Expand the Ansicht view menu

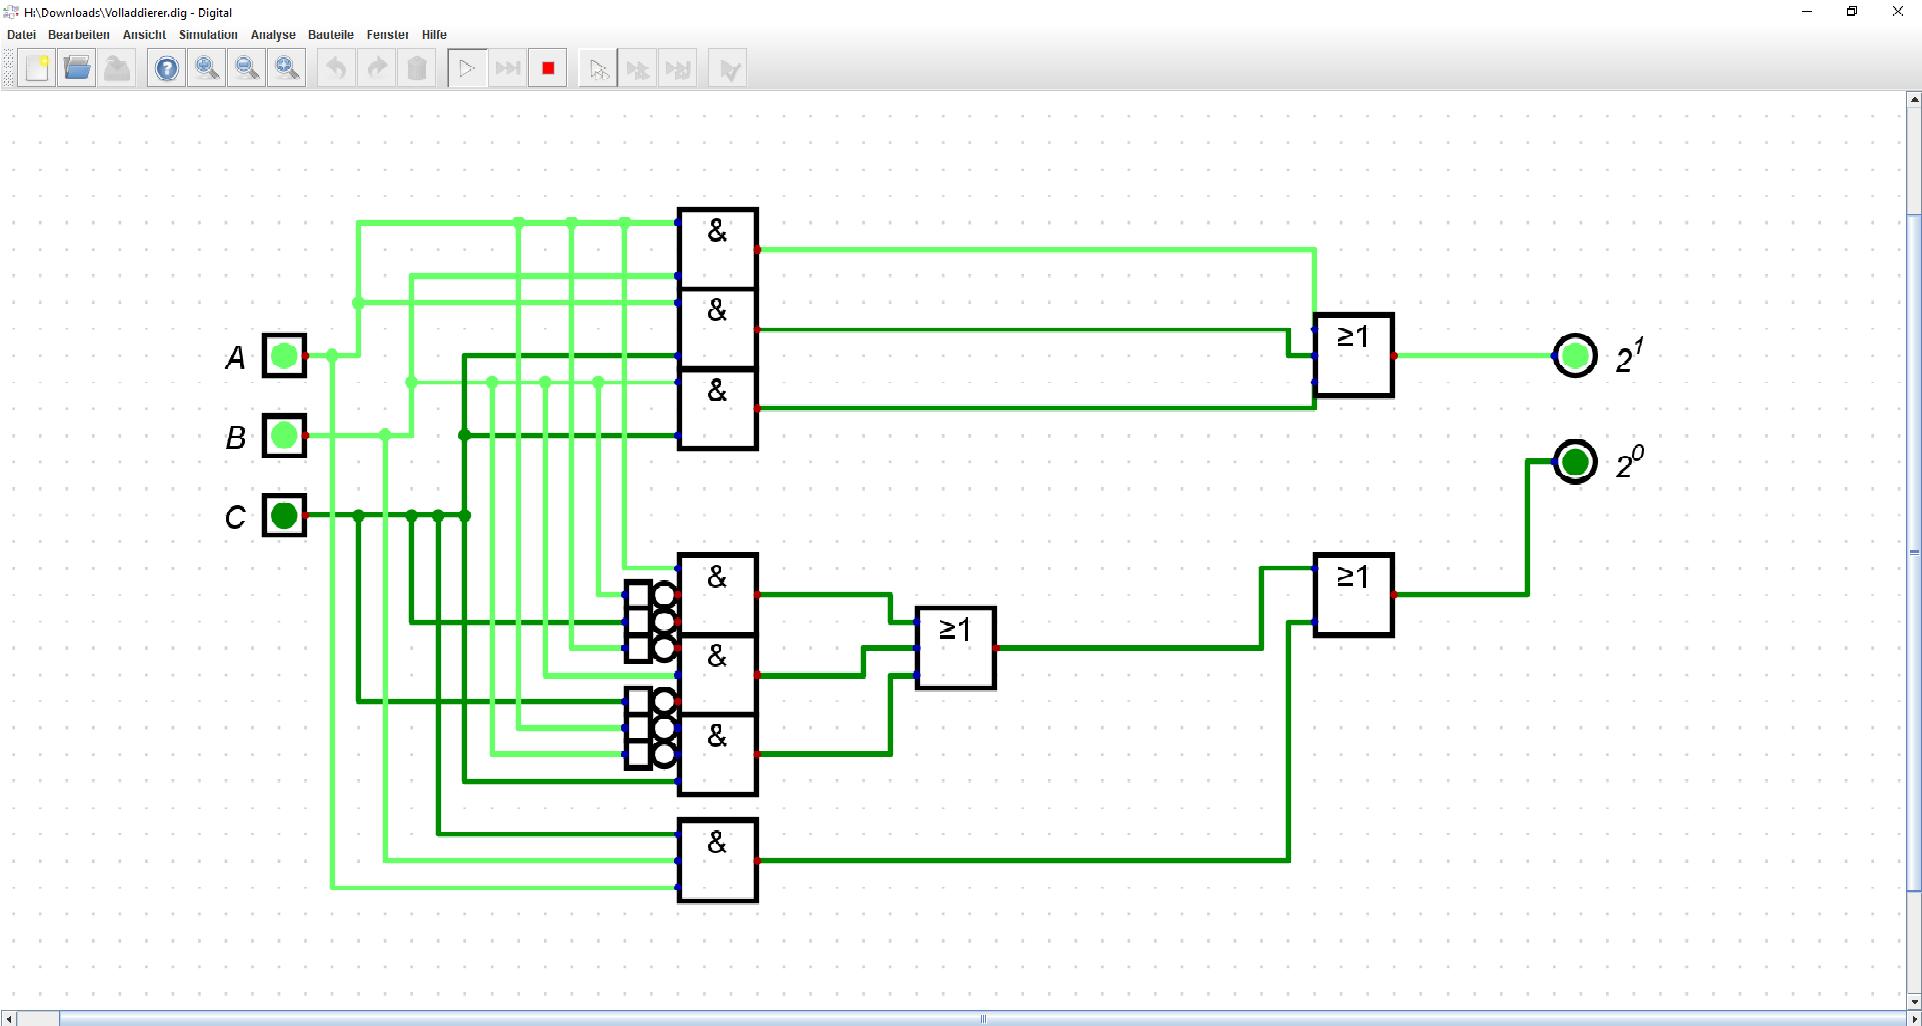point(144,35)
